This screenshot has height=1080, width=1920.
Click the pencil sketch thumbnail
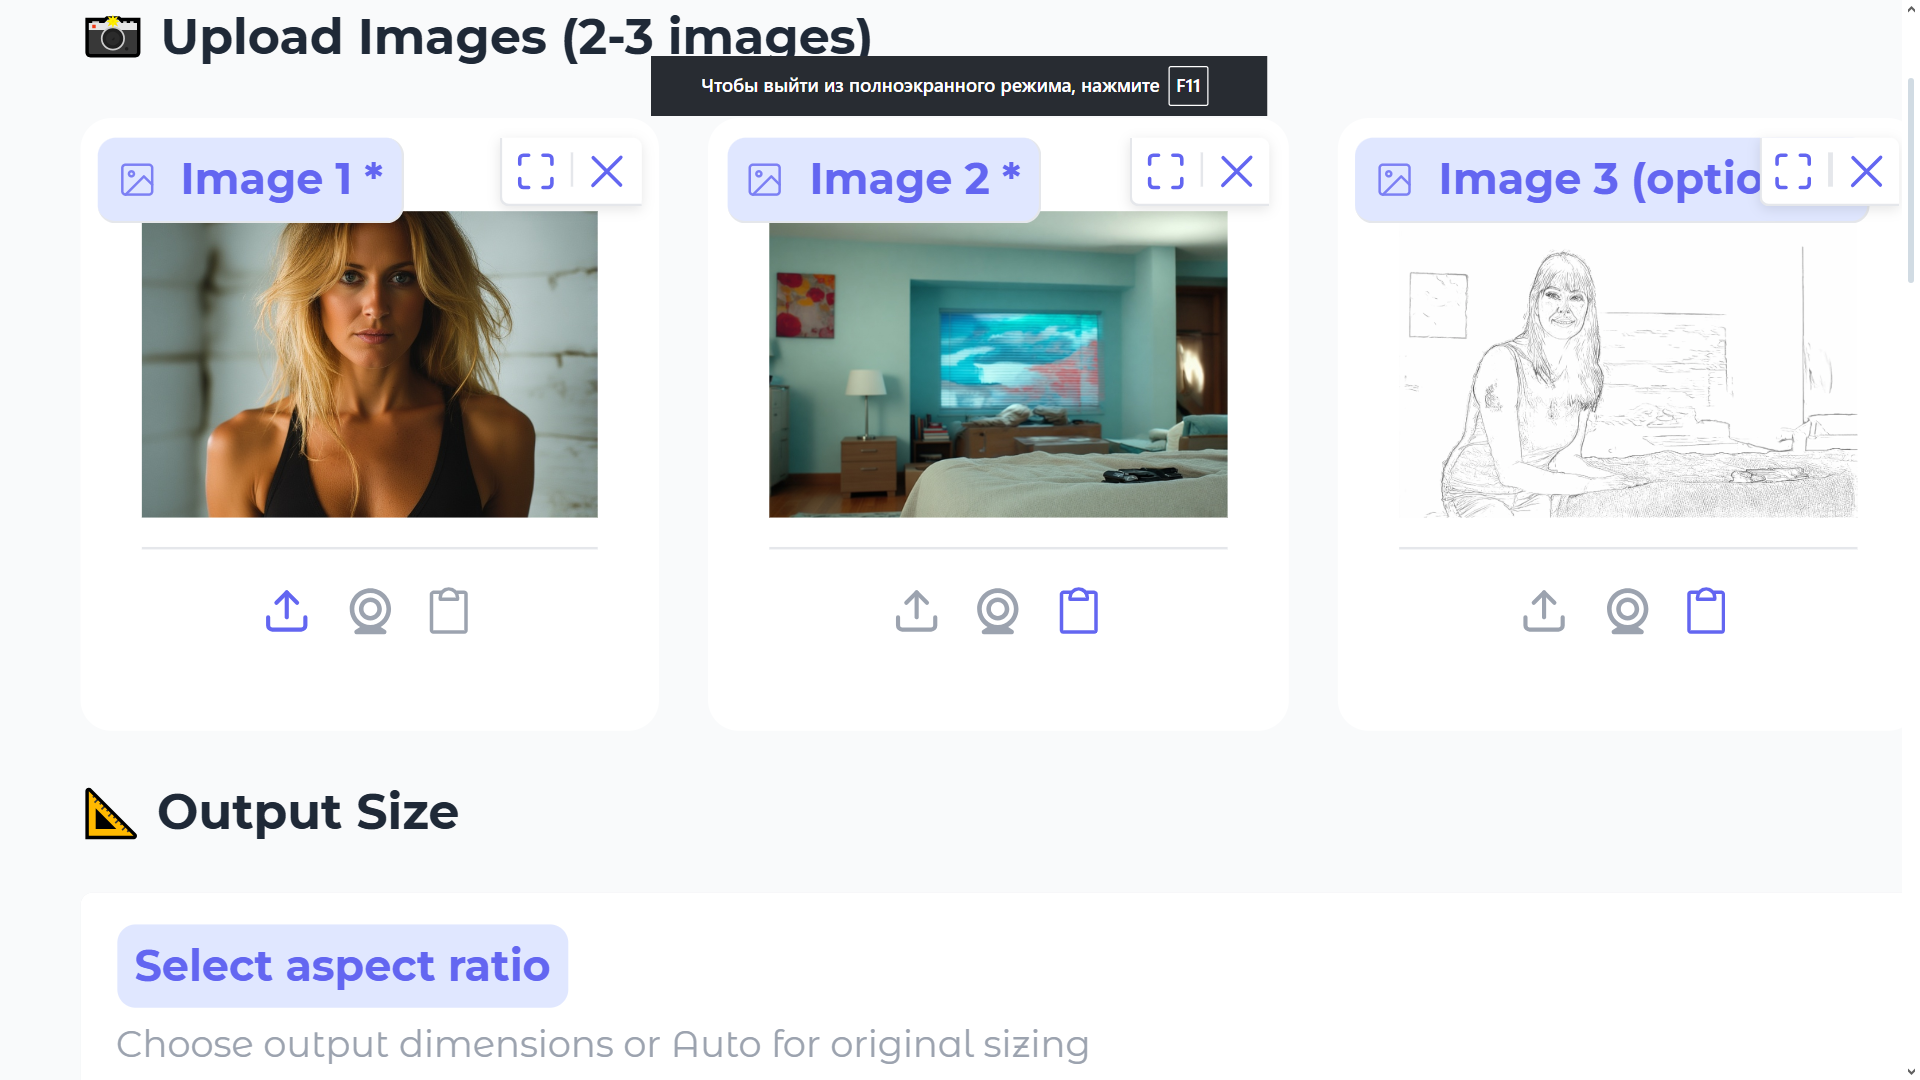[x=1627, y=380]
